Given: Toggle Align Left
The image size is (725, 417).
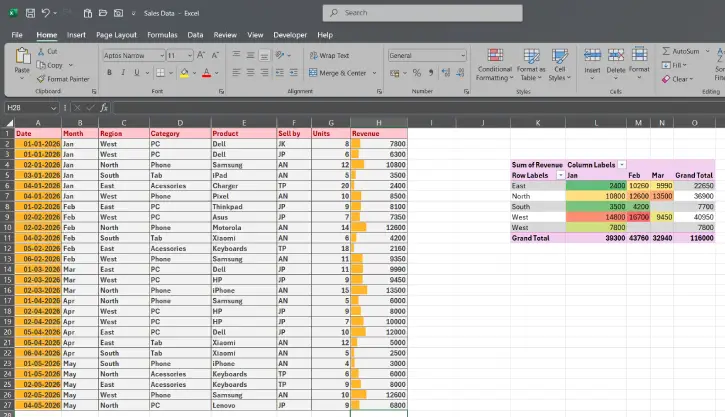Looking at the screenshot, I should pyautogui.click(x=236, y=73).
